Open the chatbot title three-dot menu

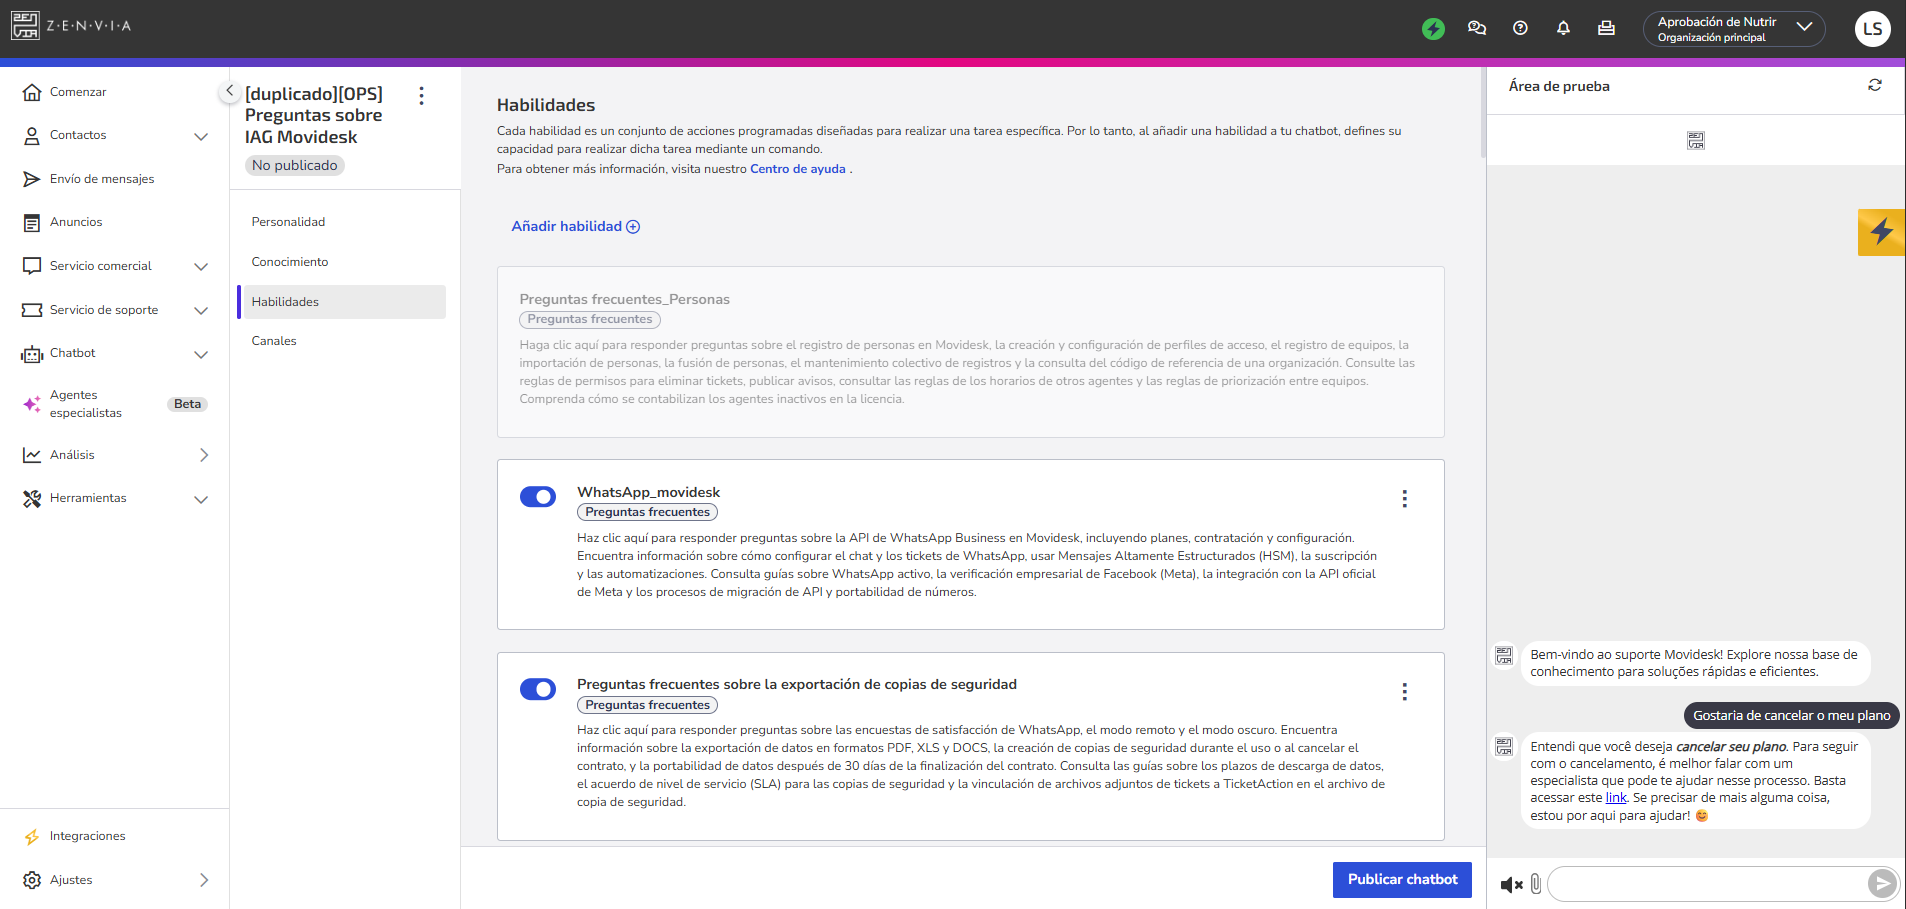(x=421, y=95)
